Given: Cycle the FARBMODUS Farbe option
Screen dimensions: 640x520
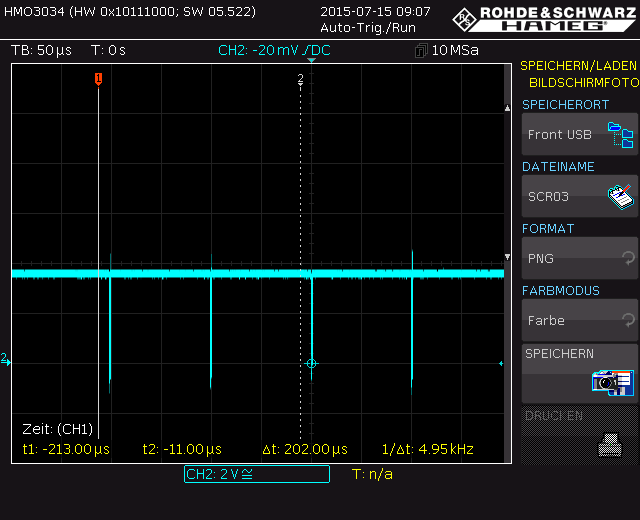Looking at the screenshot, I should click(580, 320).
